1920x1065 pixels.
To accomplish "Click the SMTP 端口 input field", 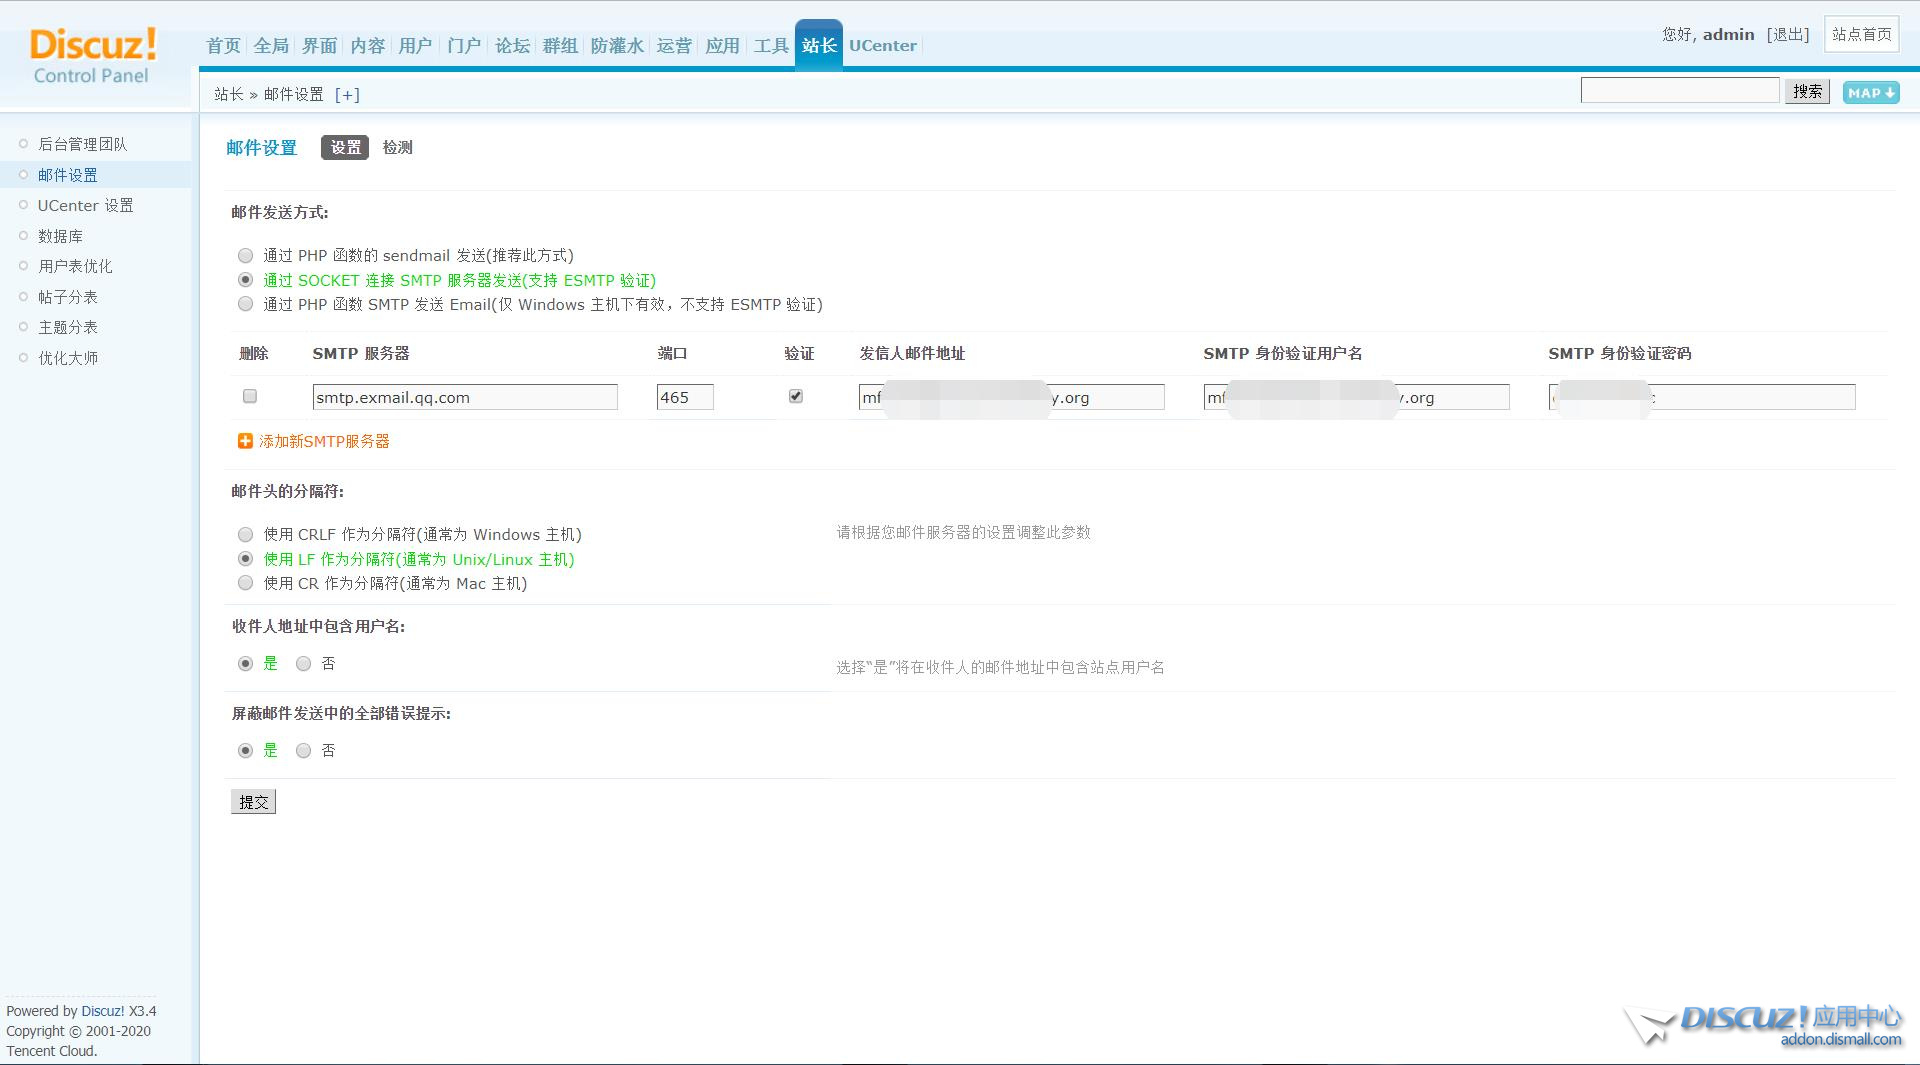I will pyautogui.click(x=684, y=397).
